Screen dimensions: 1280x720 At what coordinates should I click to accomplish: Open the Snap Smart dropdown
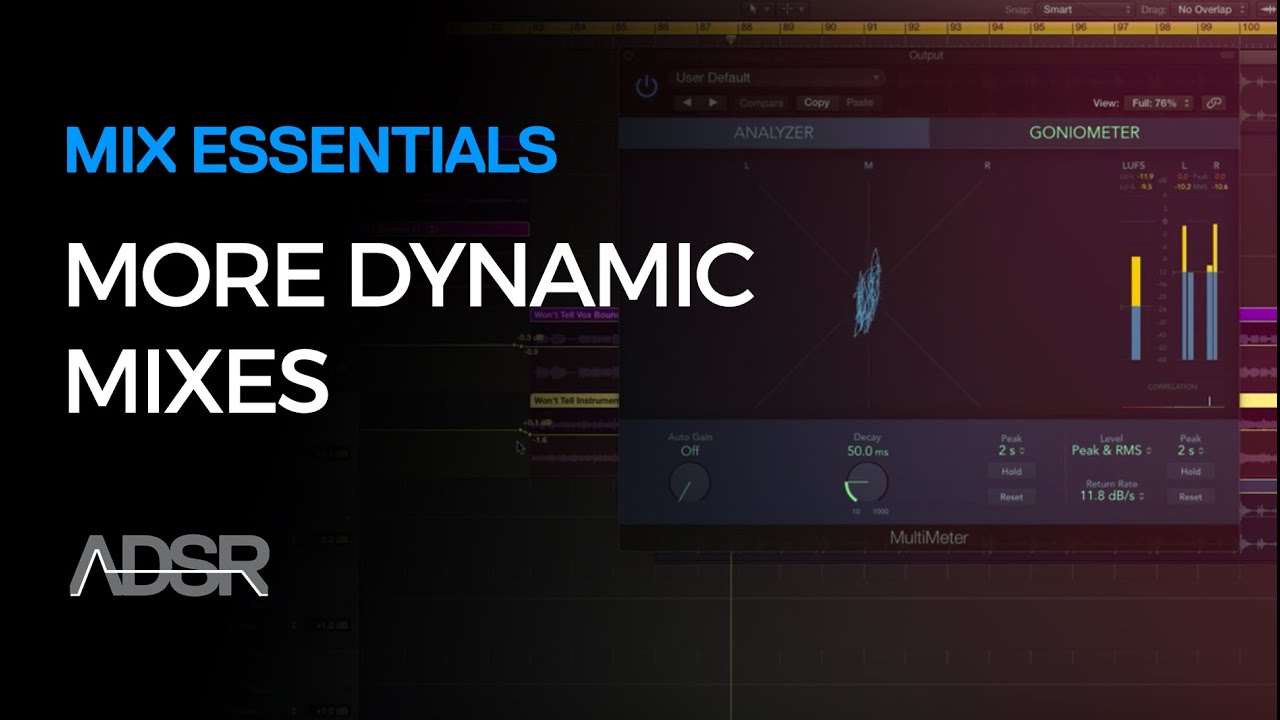(1085, 9)
